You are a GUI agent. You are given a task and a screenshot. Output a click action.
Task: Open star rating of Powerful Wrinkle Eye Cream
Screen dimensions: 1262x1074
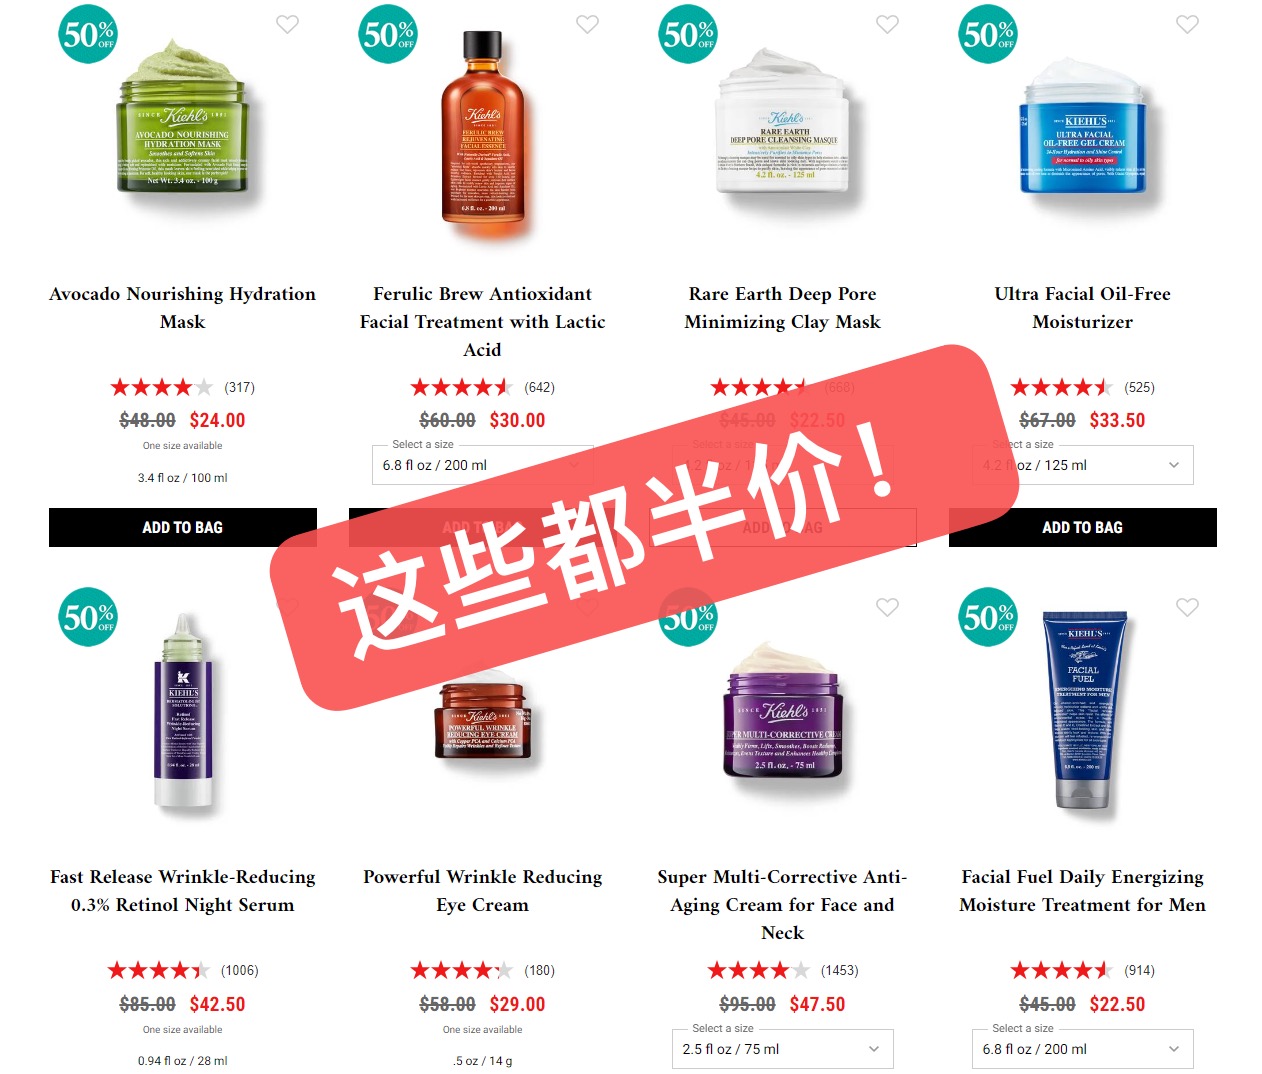(x=462, y=970)
